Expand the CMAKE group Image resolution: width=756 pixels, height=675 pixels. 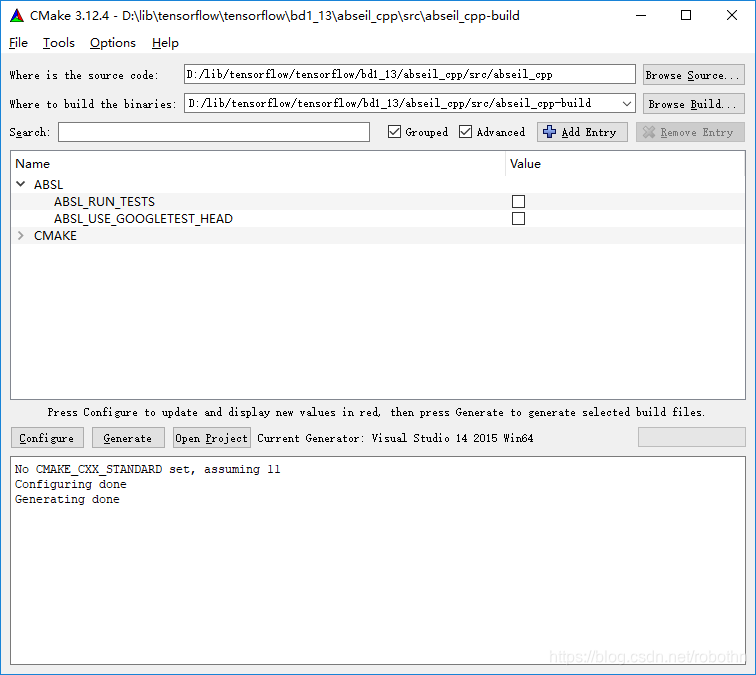pyautogui.click(x=21, y=235)
